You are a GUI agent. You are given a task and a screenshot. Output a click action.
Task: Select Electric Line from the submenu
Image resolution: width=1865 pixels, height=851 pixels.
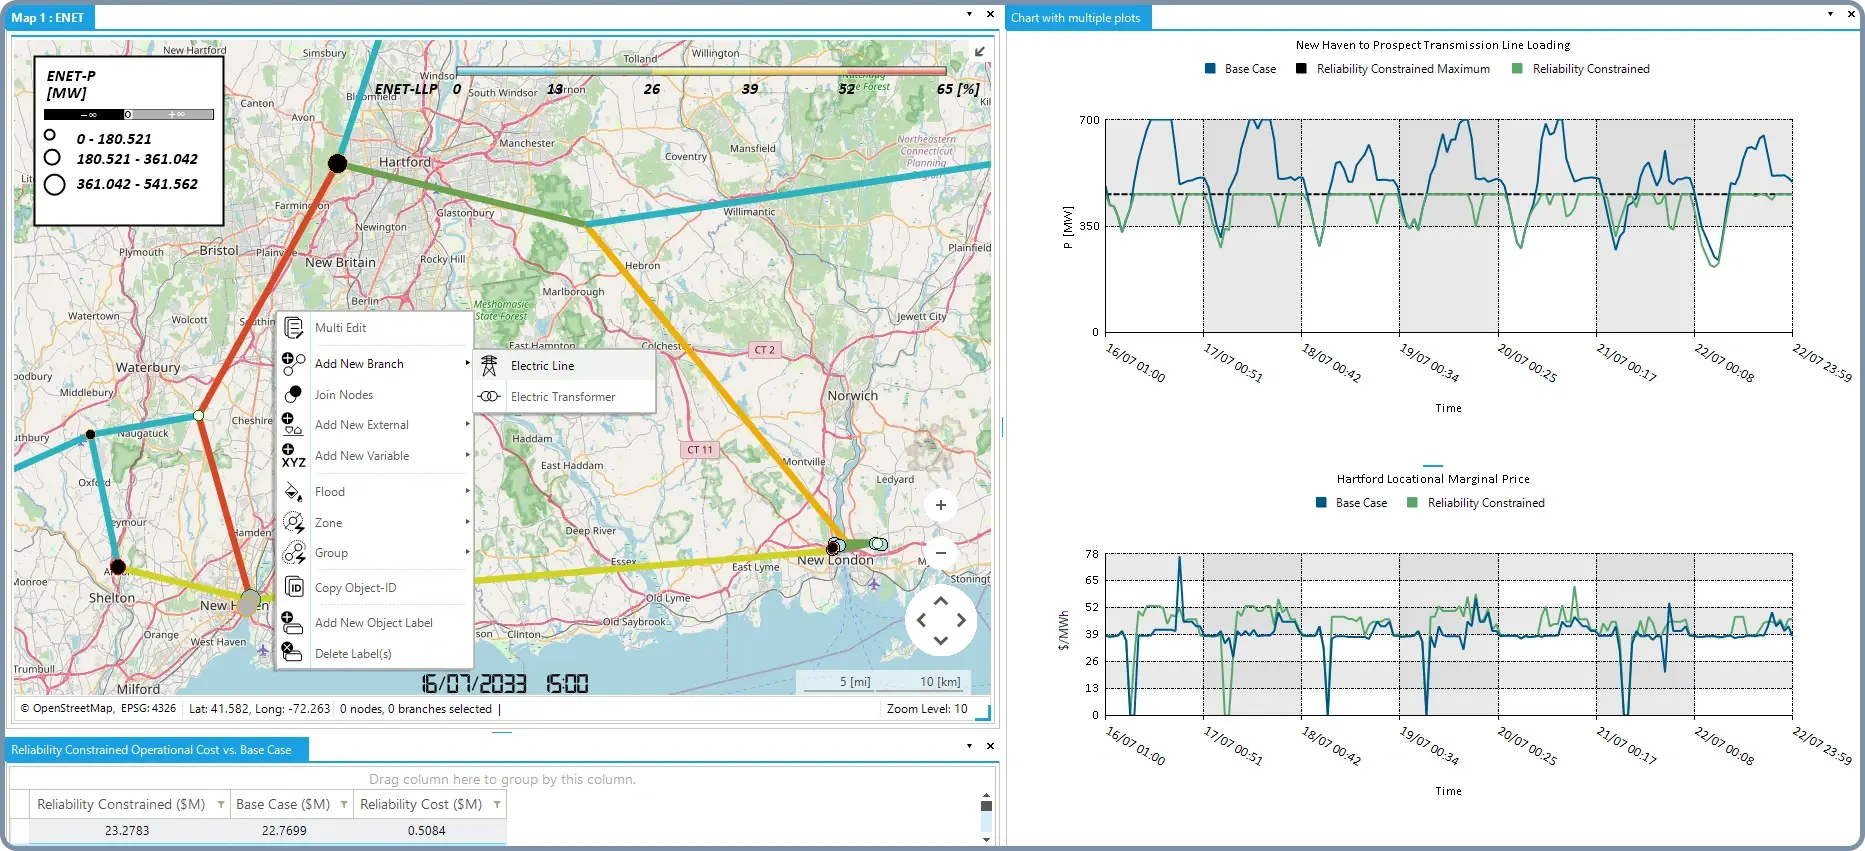542,366
